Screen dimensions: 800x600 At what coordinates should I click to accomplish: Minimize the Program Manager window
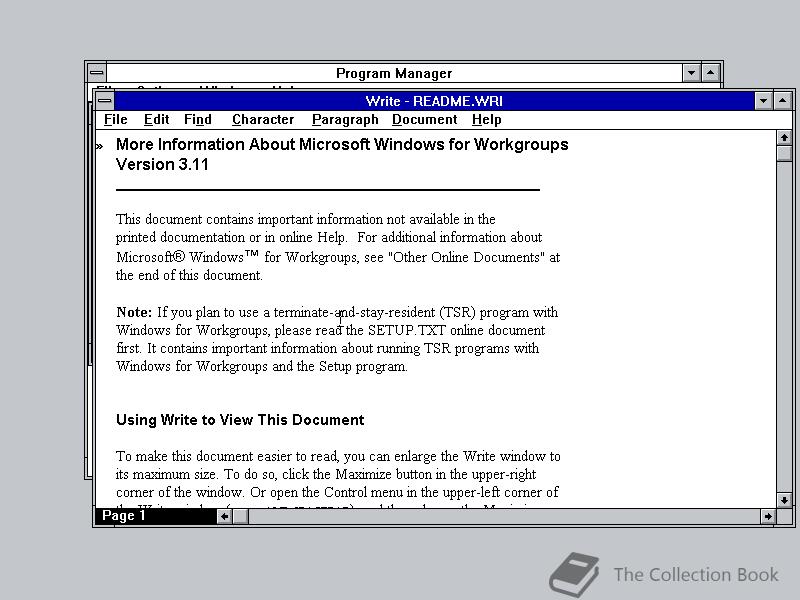691,73
